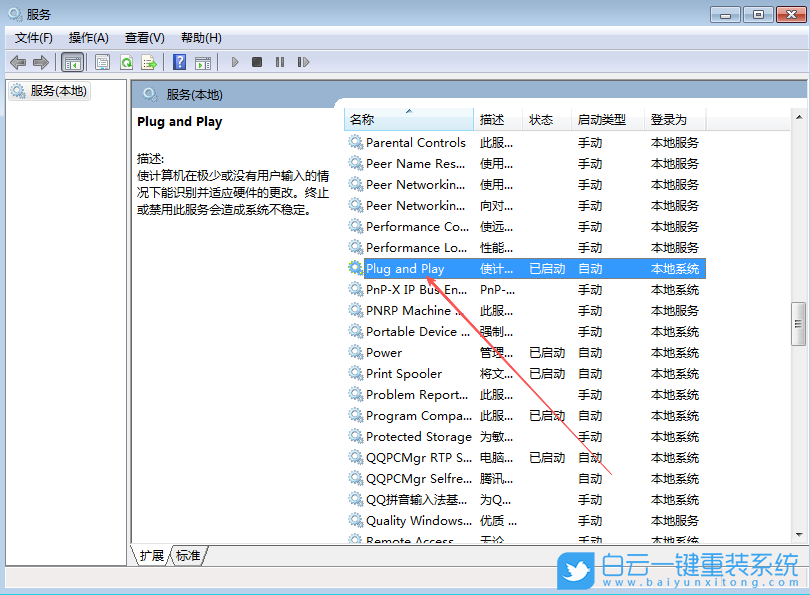The width and height of the screenshot is (810, 595).
Task: Click the Show/Hide console tree icon
Action: tap(73, 62)
